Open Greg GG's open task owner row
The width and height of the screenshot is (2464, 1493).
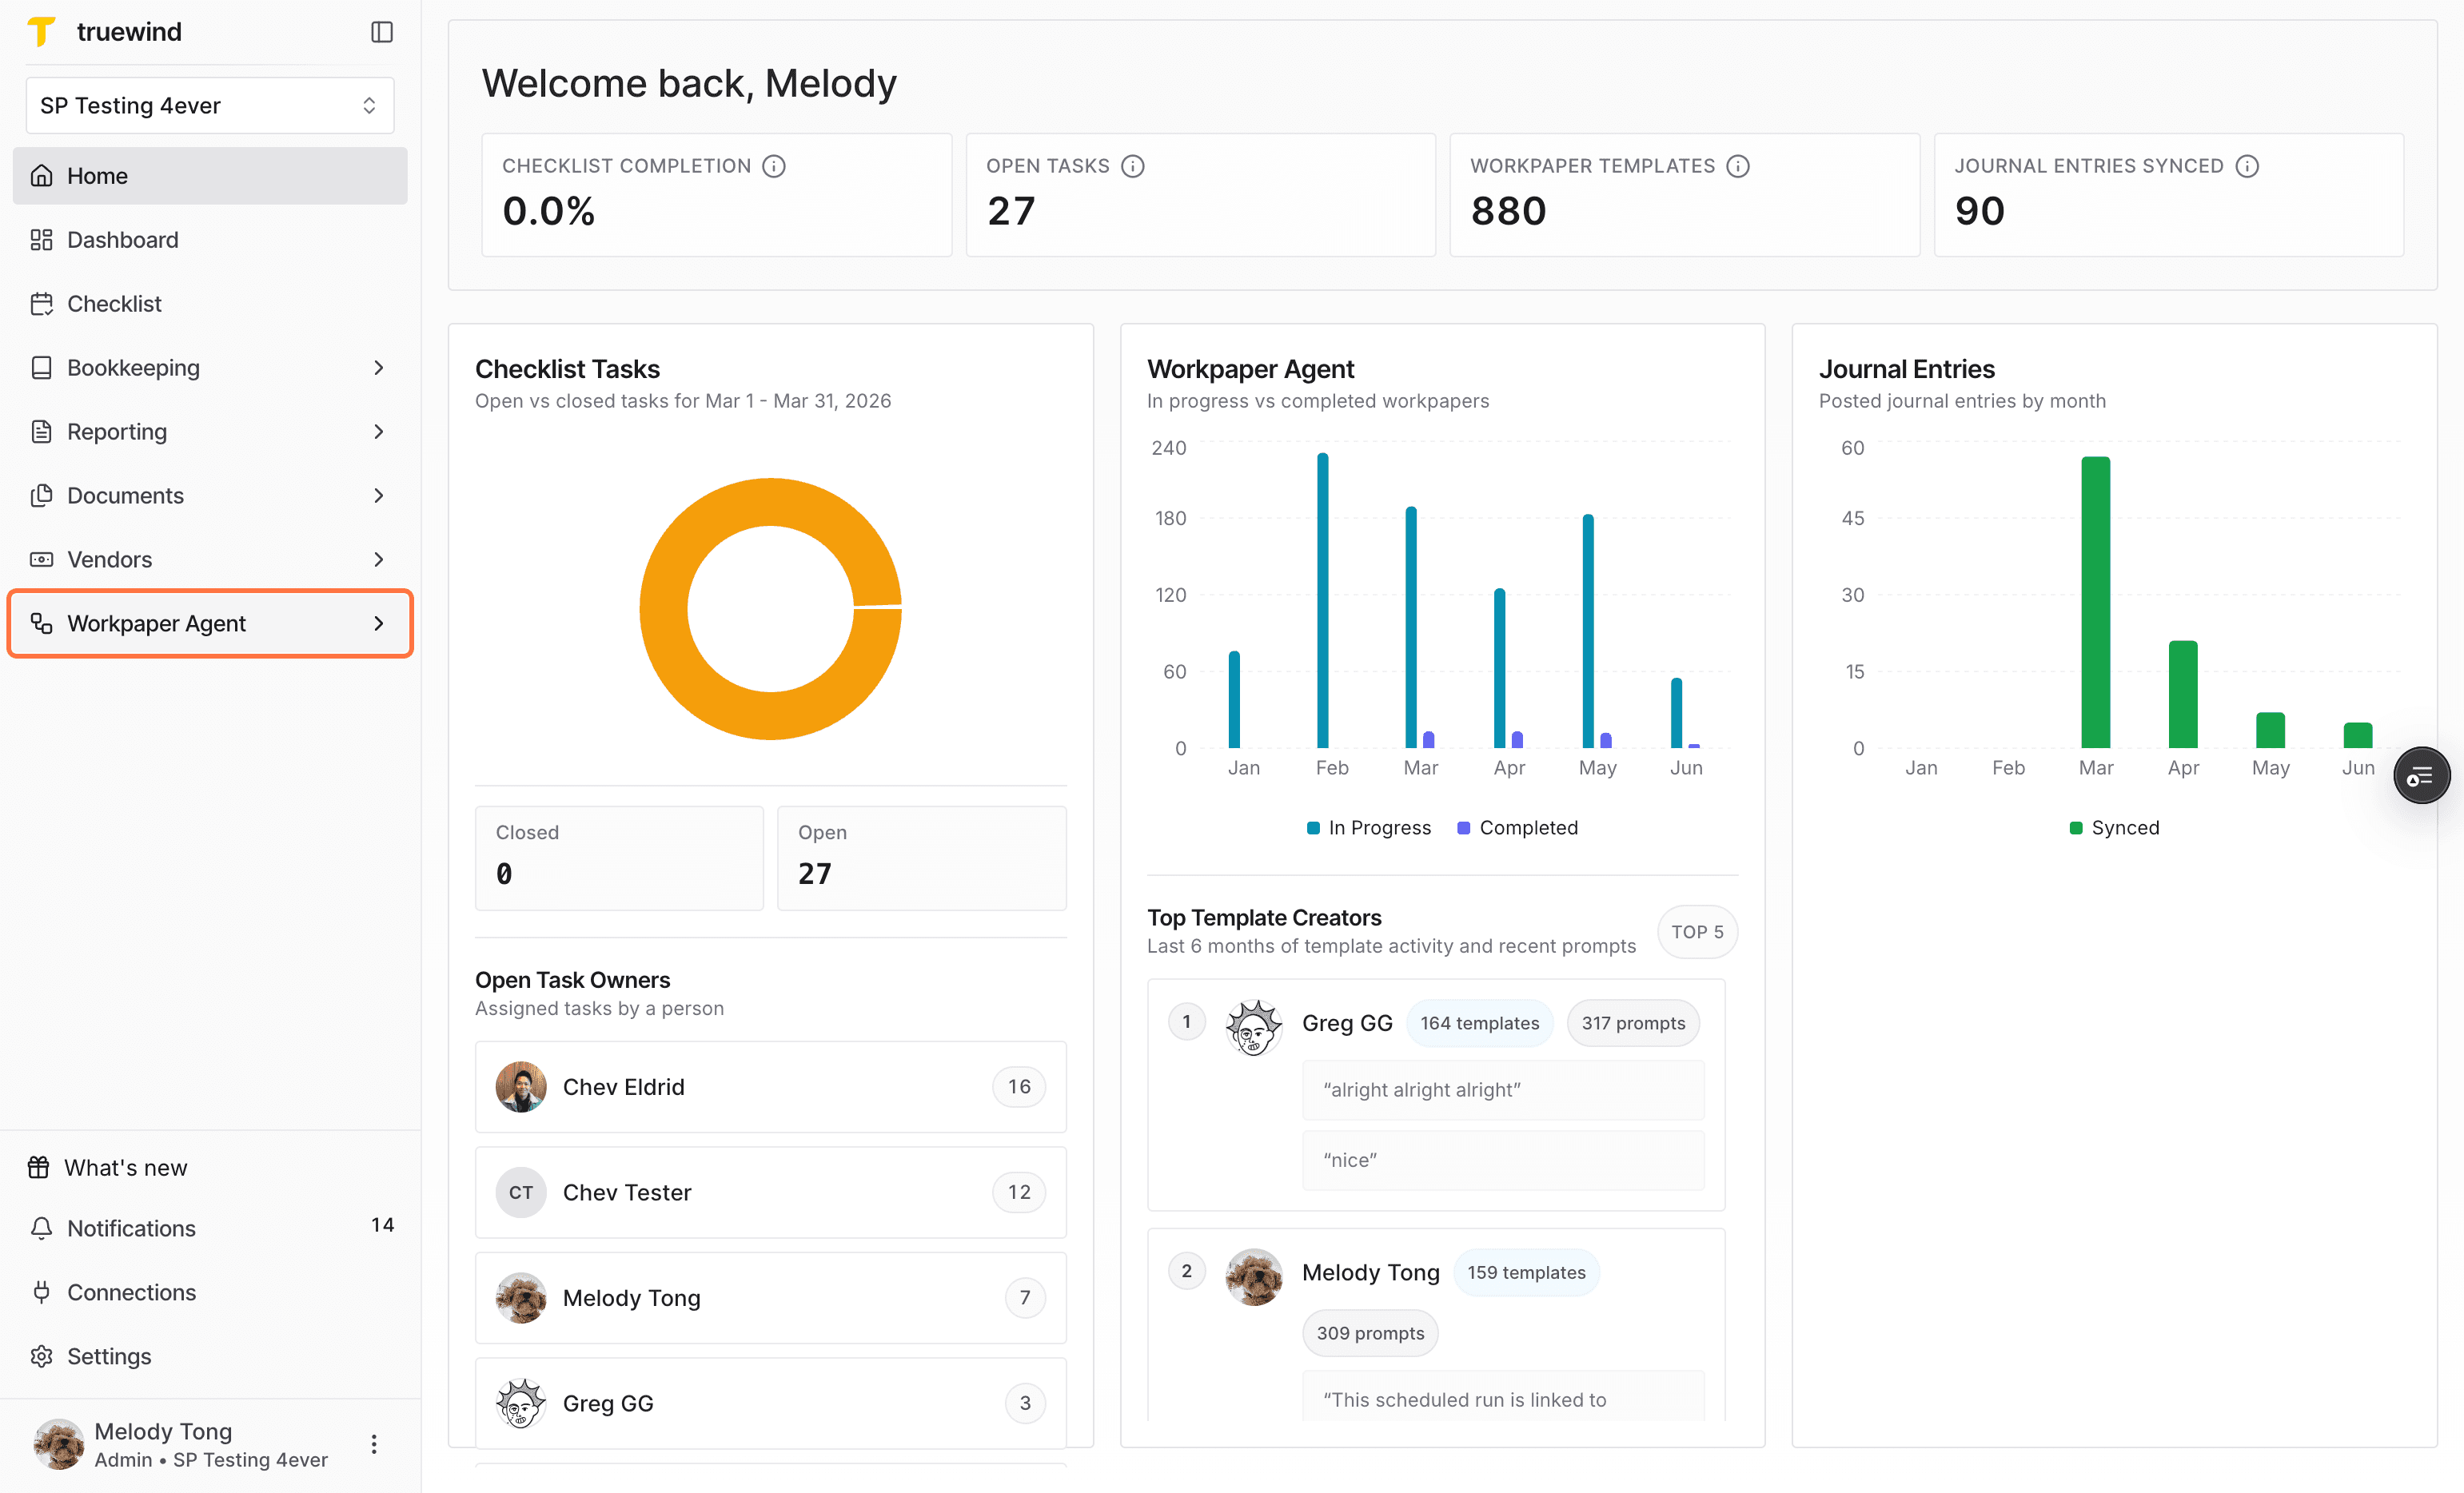coord(771,1404)
